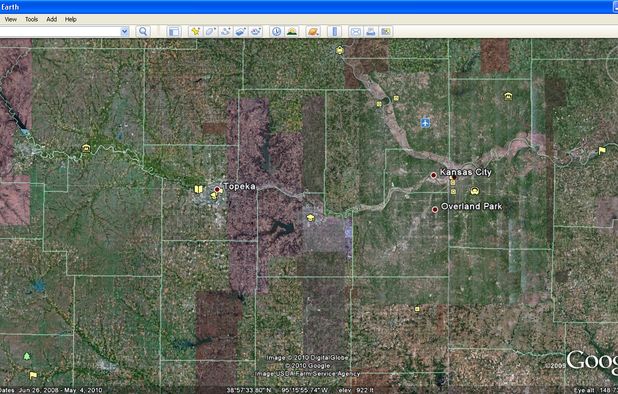Click the blue airport icon on the map
The image size is (618, 394).
[x=425, y=123]
